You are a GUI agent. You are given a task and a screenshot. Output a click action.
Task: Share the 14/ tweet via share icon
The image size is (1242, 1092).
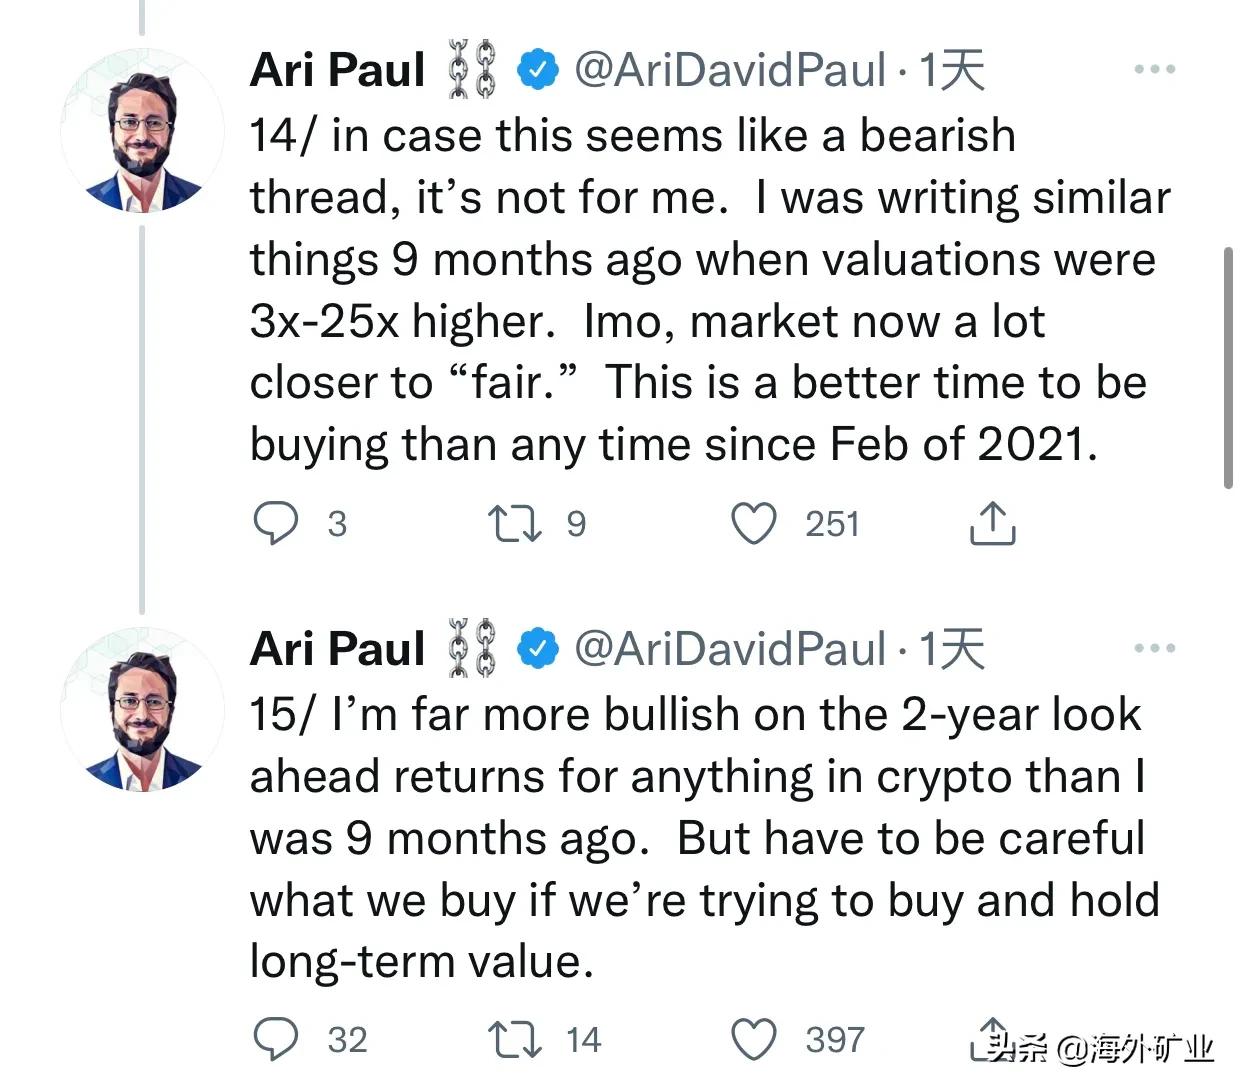coord(992,523)
